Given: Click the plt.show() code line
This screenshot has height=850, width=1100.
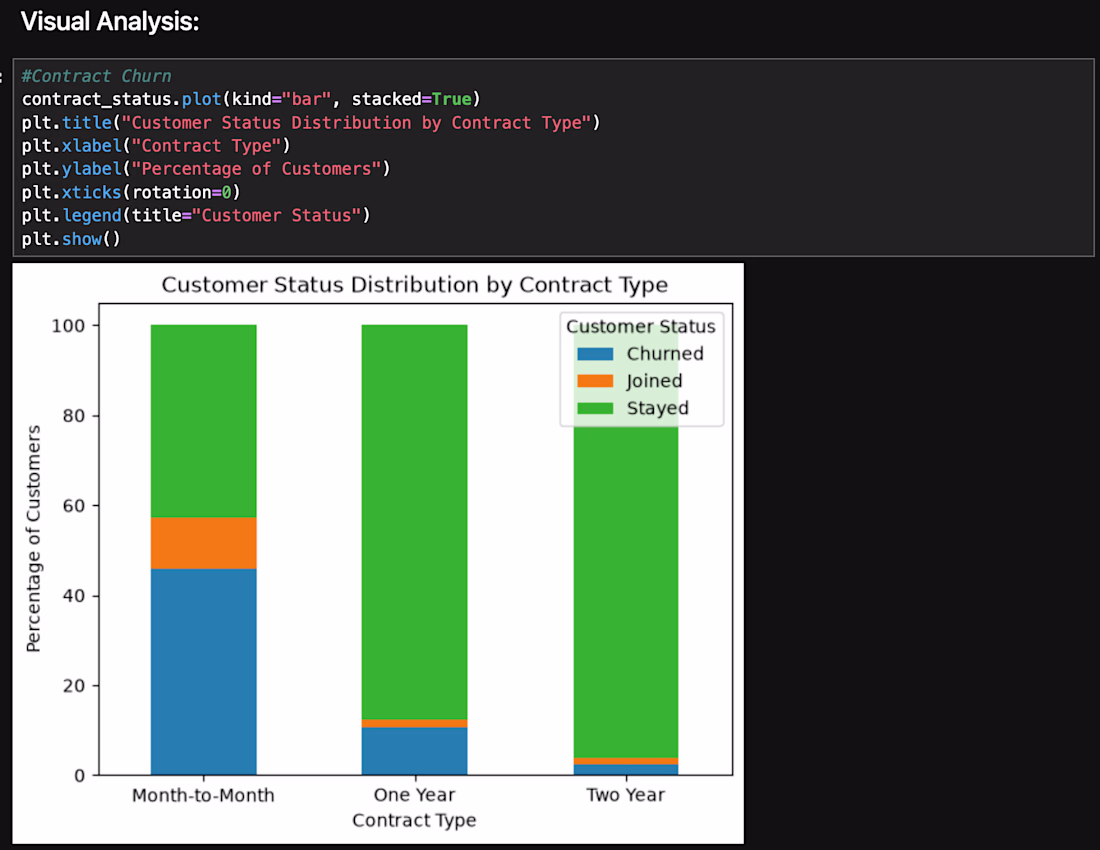Looking at the screenshot, I should pos(71,239).
